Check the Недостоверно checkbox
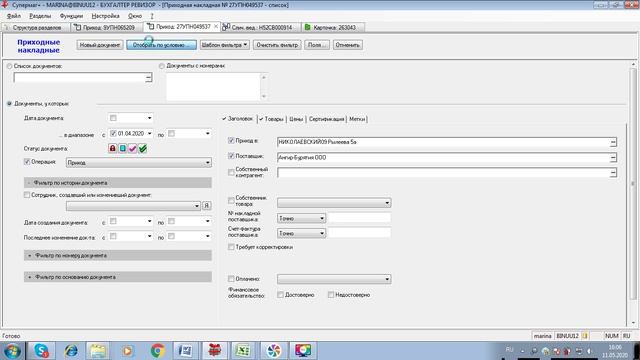The image size is (640, 360). 331,295
